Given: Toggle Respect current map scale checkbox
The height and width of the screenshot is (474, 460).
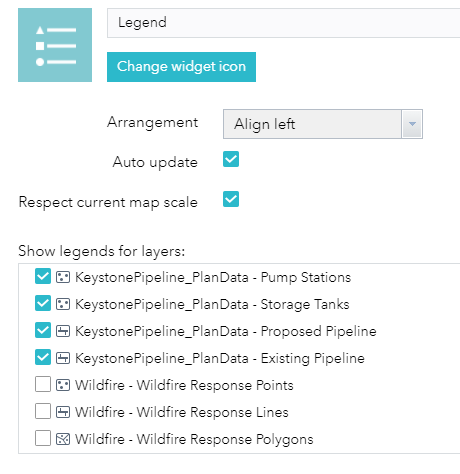Looking at the screenshot, I should (x=231, y=199).
